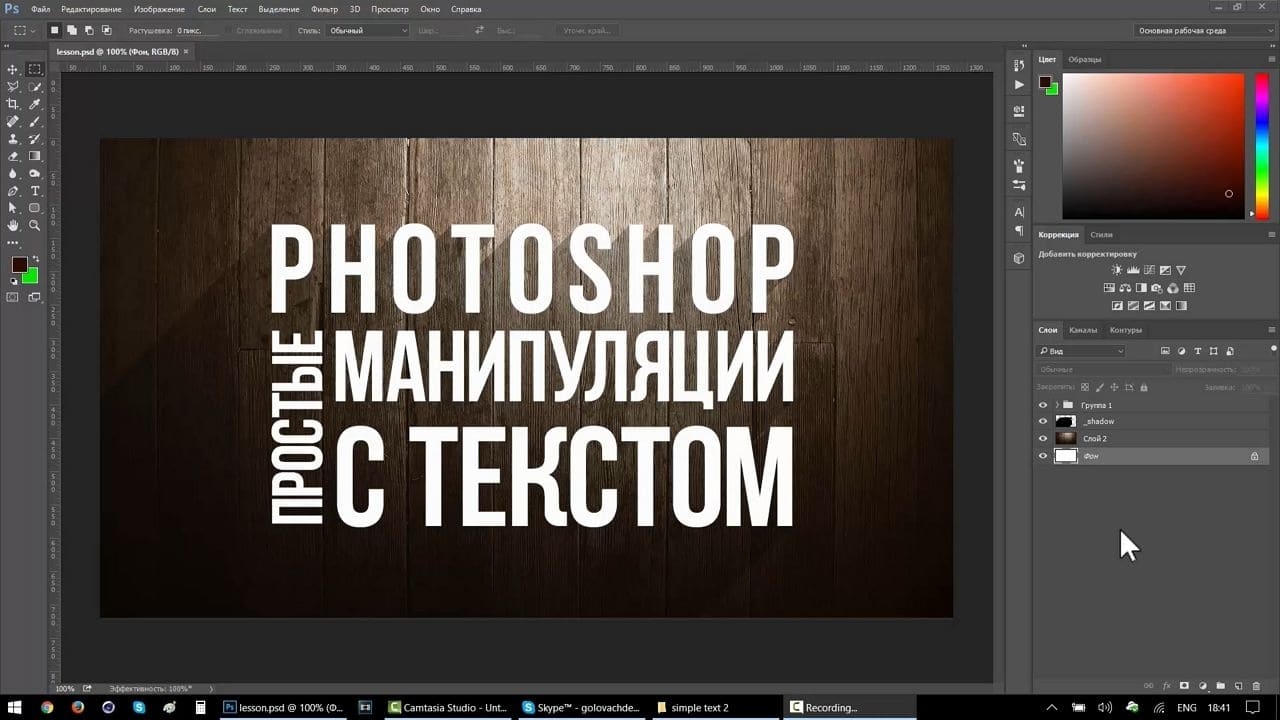Open the Цвет panel options menu
Image resolution: width=1280 pixels, height=720 pixels.
[x=1272, y=59]
